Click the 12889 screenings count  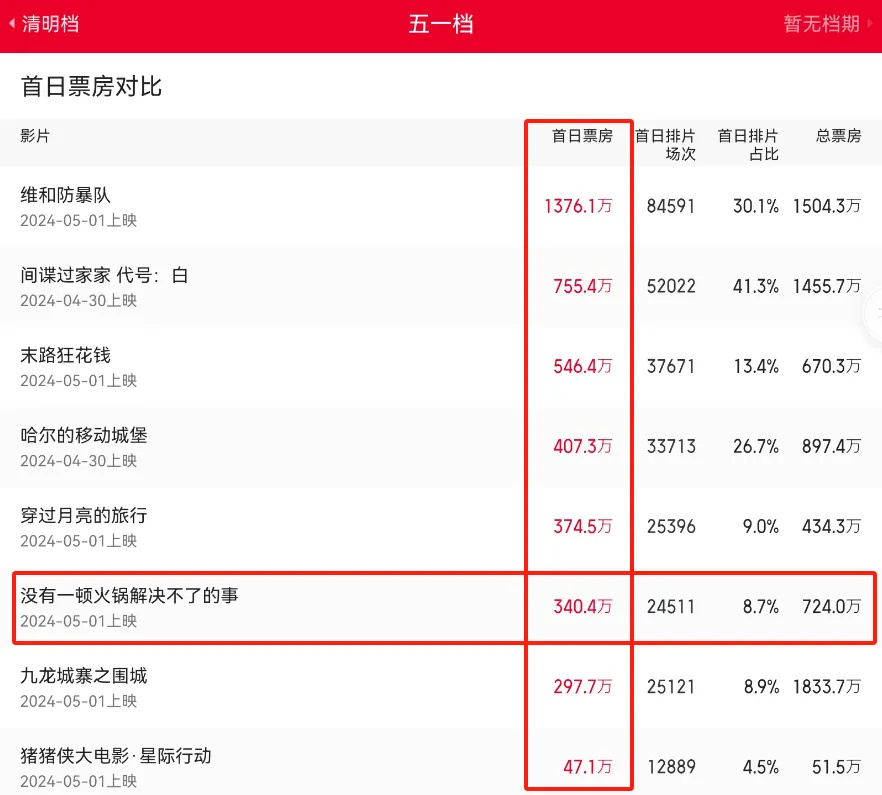pos(671,766)
